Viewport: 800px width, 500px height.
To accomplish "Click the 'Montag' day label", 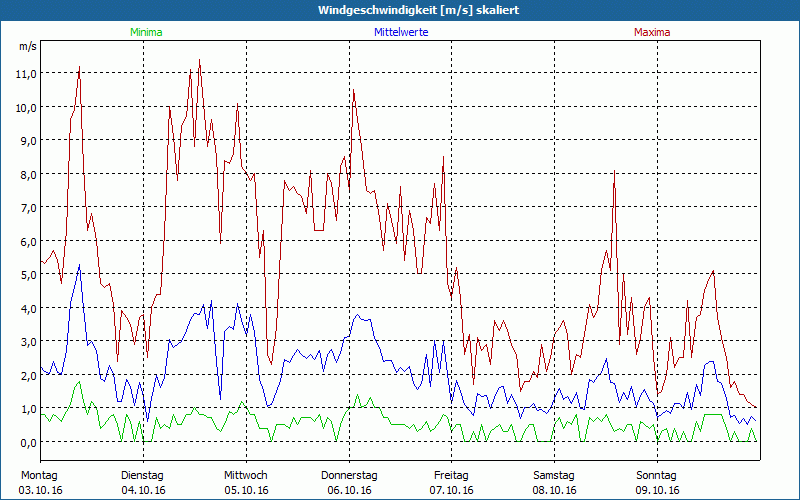I will pos(39,476).
